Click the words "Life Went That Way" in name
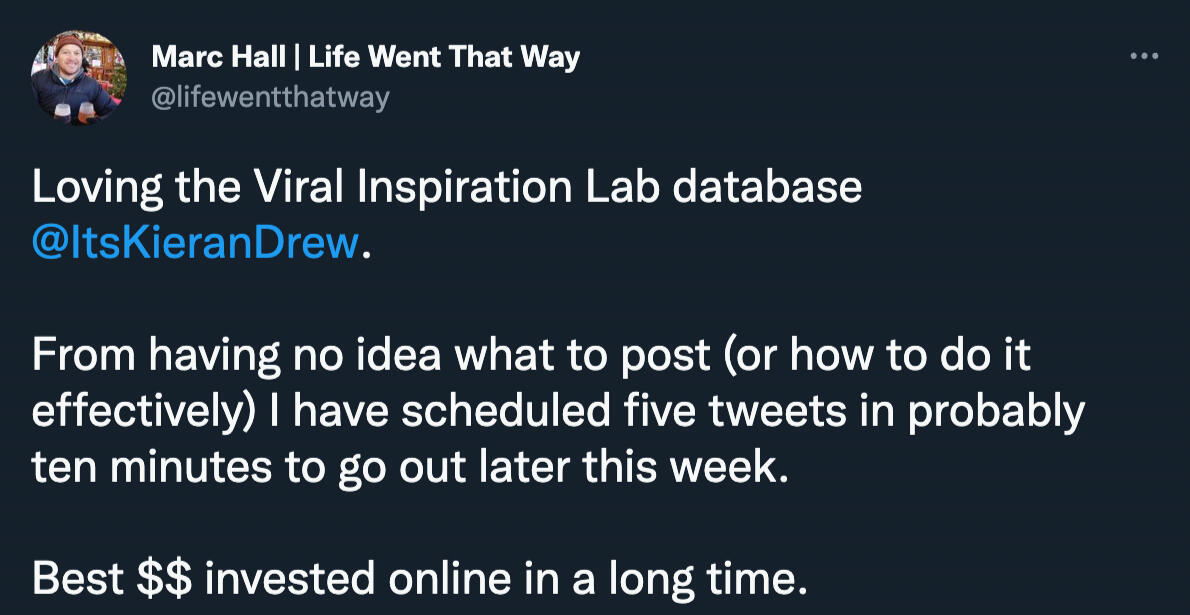This screenshot has width=1190, height=615. tap(444, 57)
